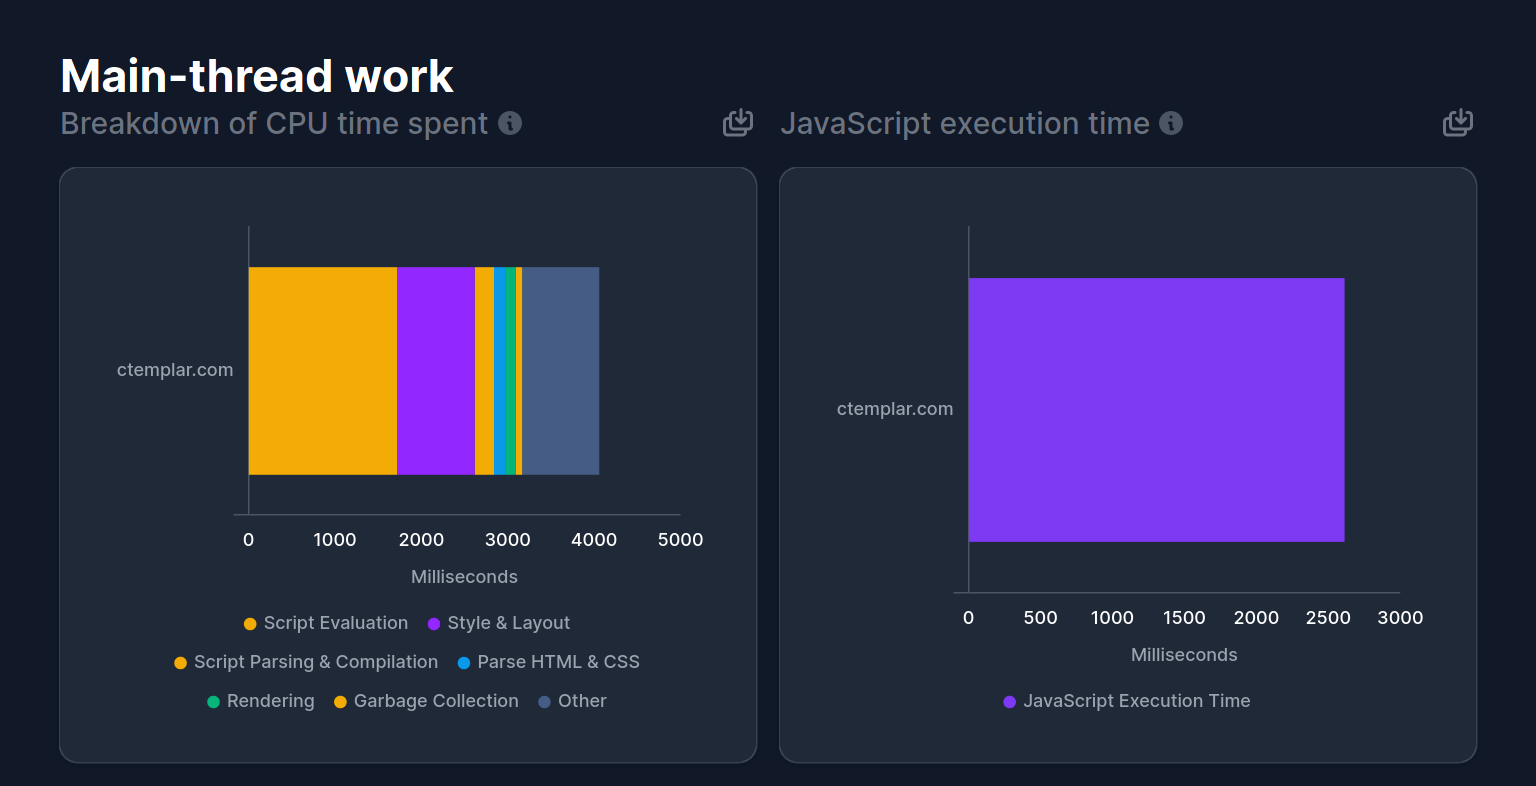This screenshot has width=1536, height=786.
Task: Click the Rendering legend dot
Action: tap(213, 701)
